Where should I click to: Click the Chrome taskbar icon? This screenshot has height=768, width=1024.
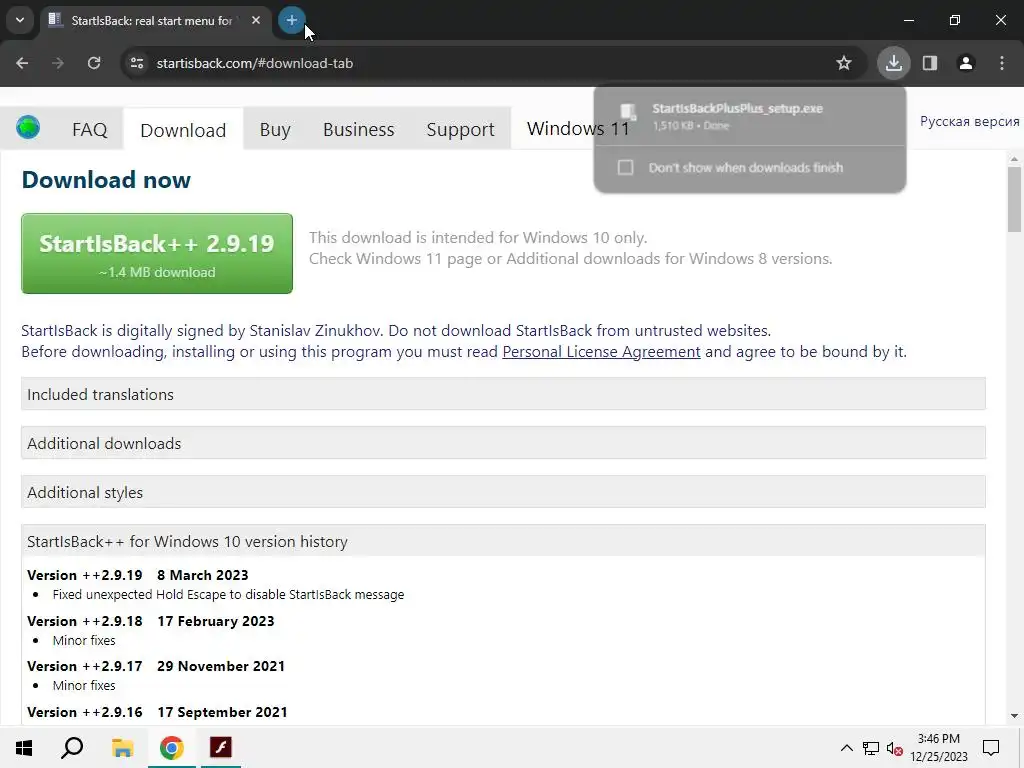(172, 747)
